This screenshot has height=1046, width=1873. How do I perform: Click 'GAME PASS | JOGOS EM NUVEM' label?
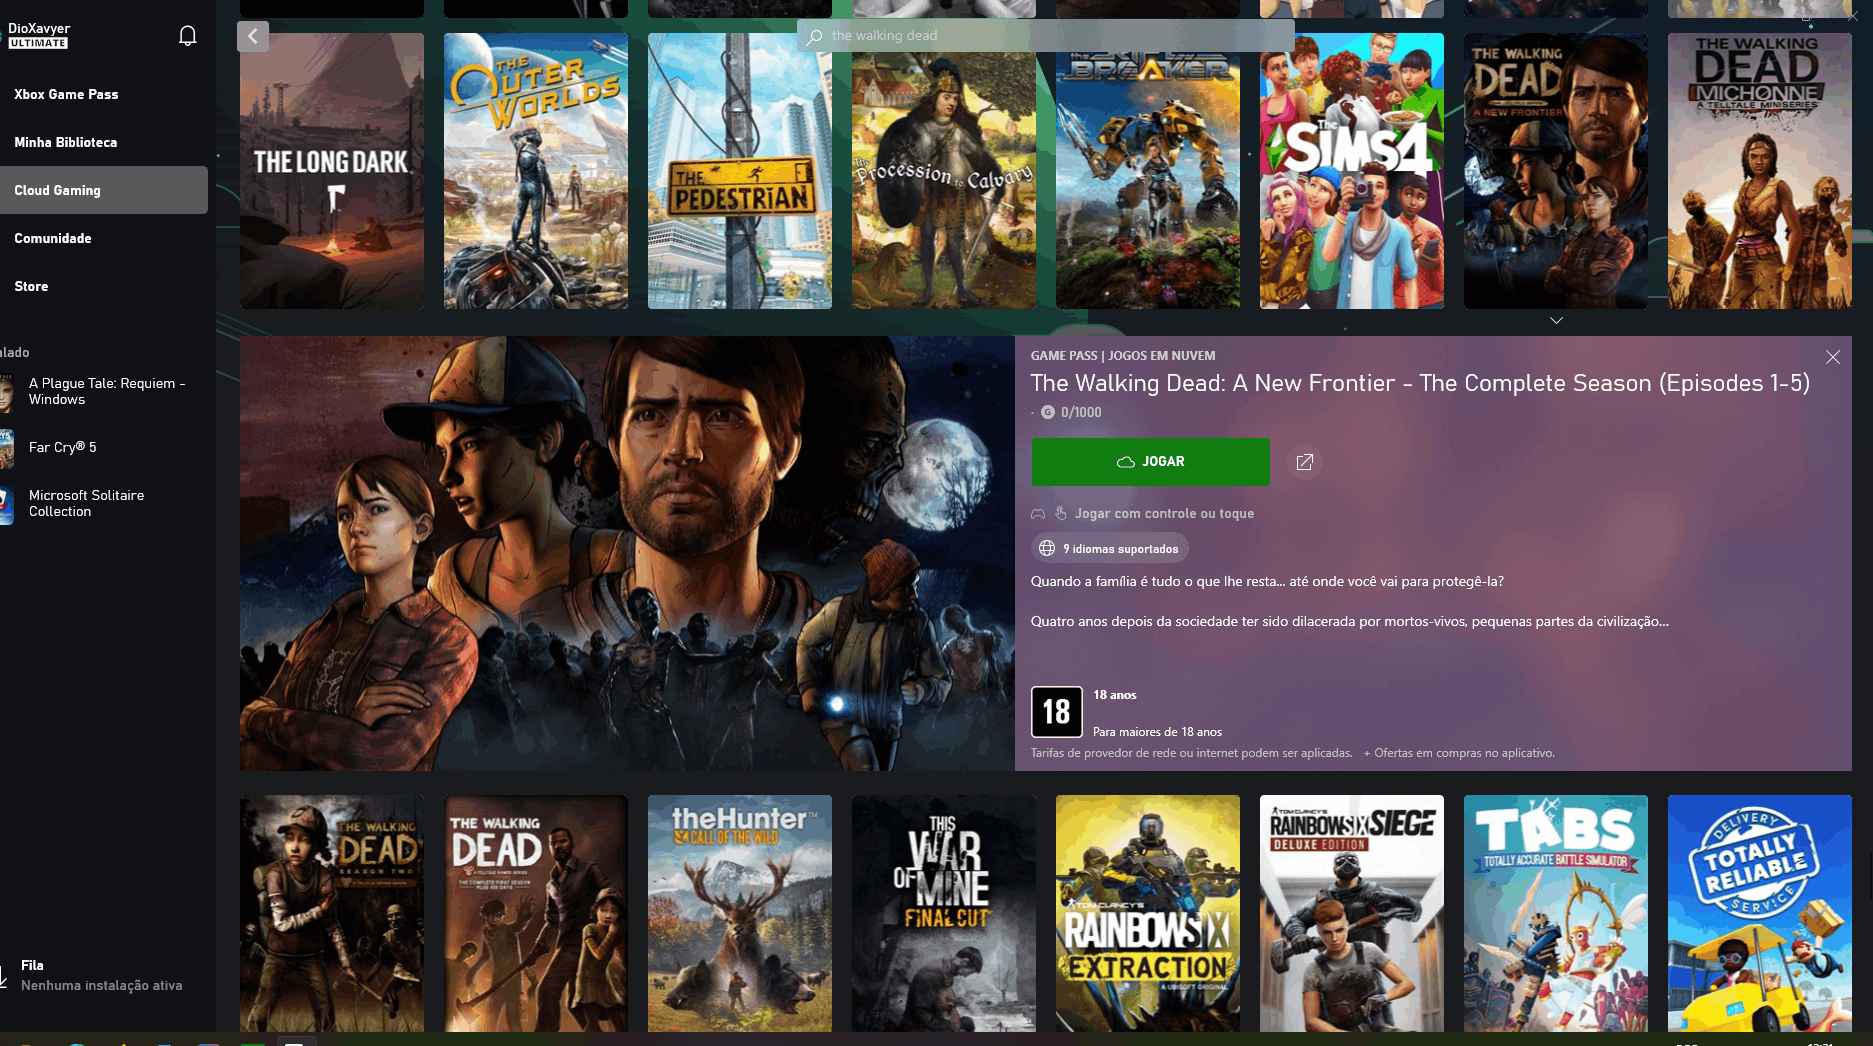pyautogui.click(x=1123, y=356)
